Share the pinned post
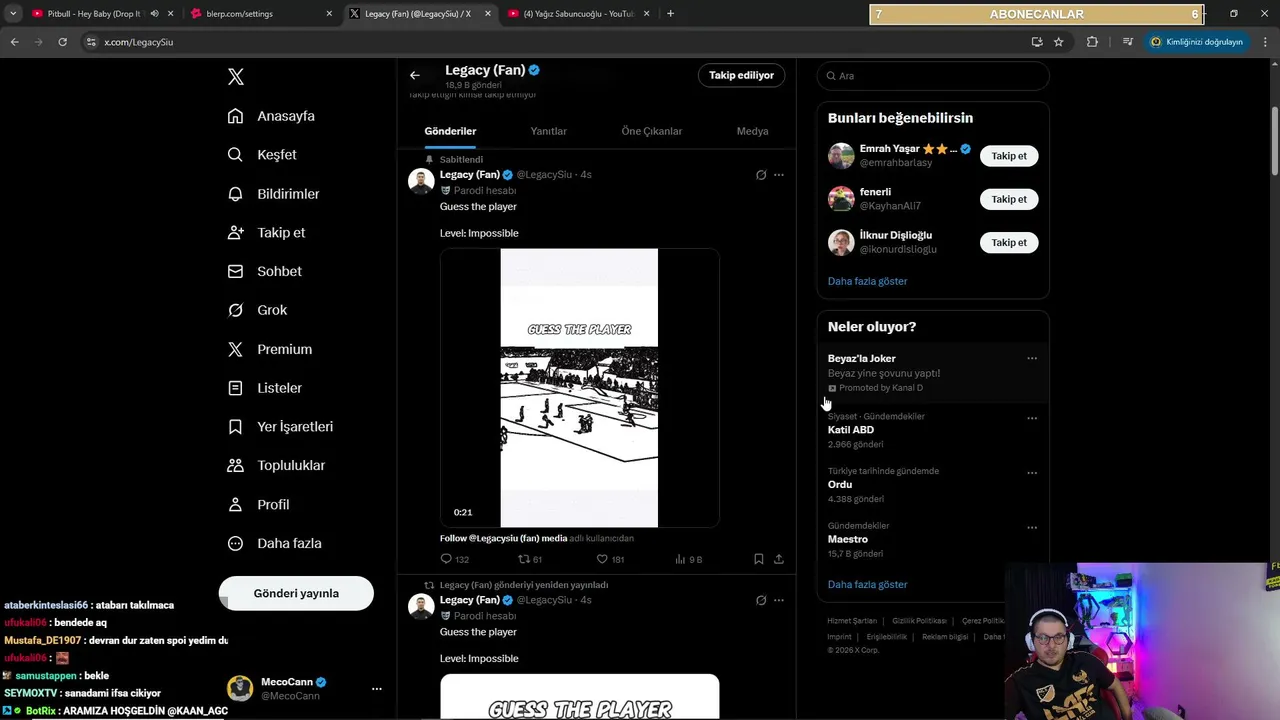 click(x=779, y=559)
